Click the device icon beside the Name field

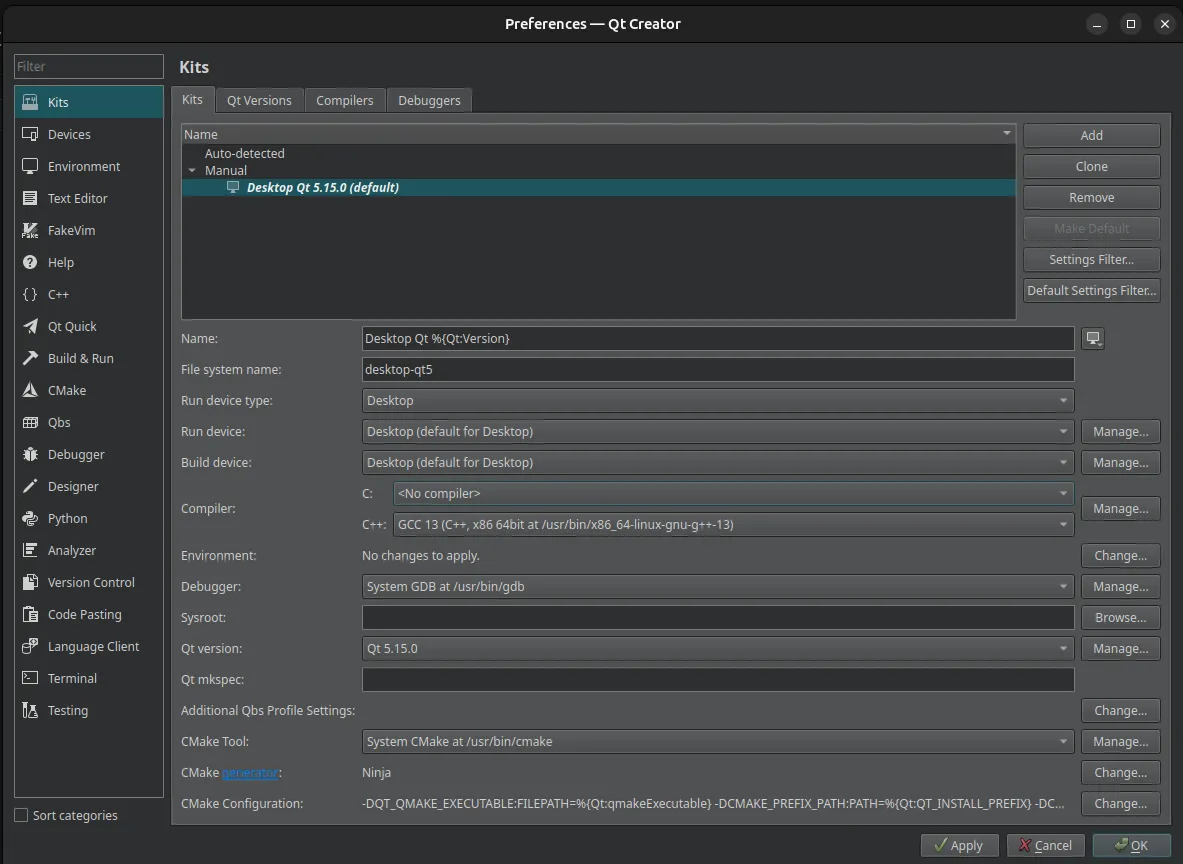point(1092,338)
